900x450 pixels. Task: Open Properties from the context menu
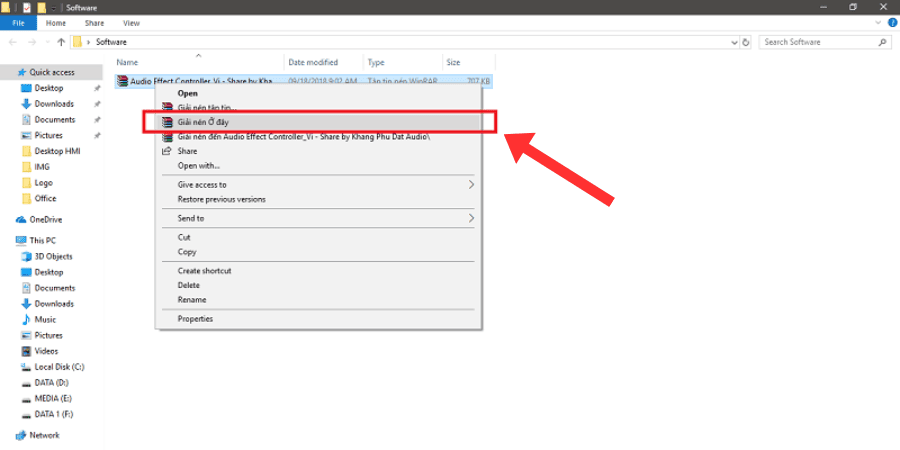[319, 319]
